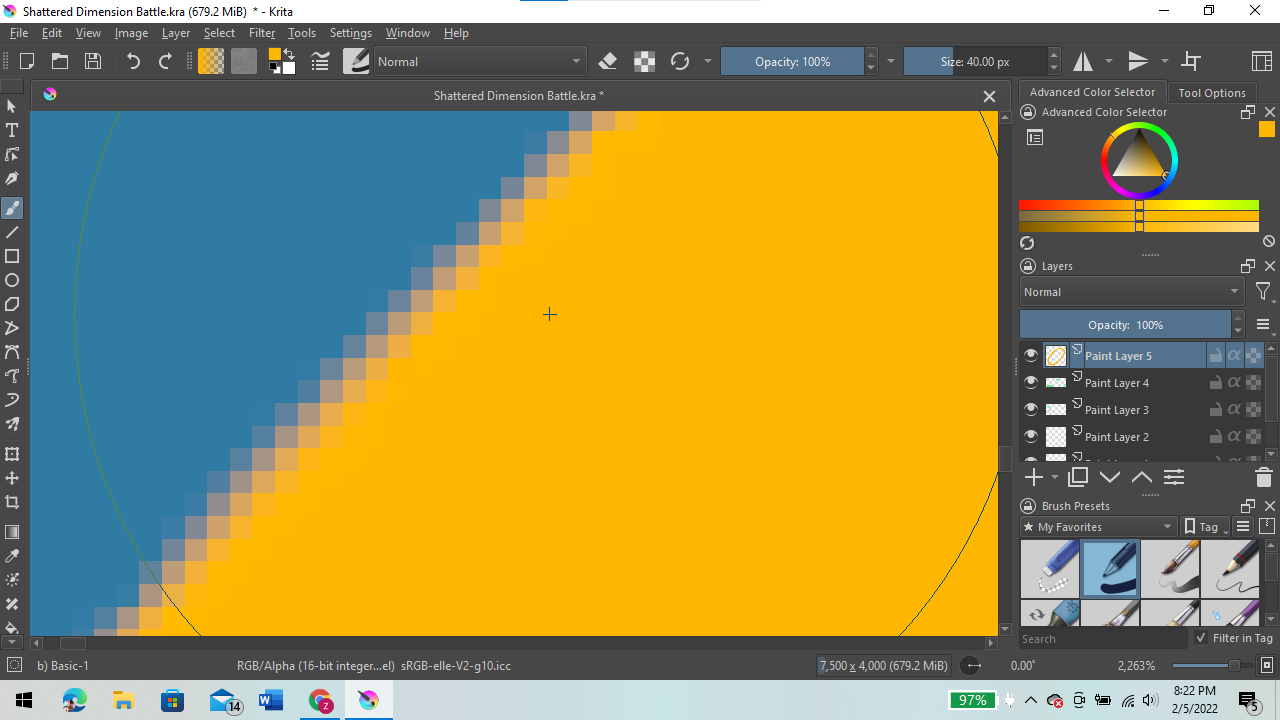The width and height of the screenshot is (1280, 720).
Task: Hide Paint Layer 2
Action: point(1031,436)
